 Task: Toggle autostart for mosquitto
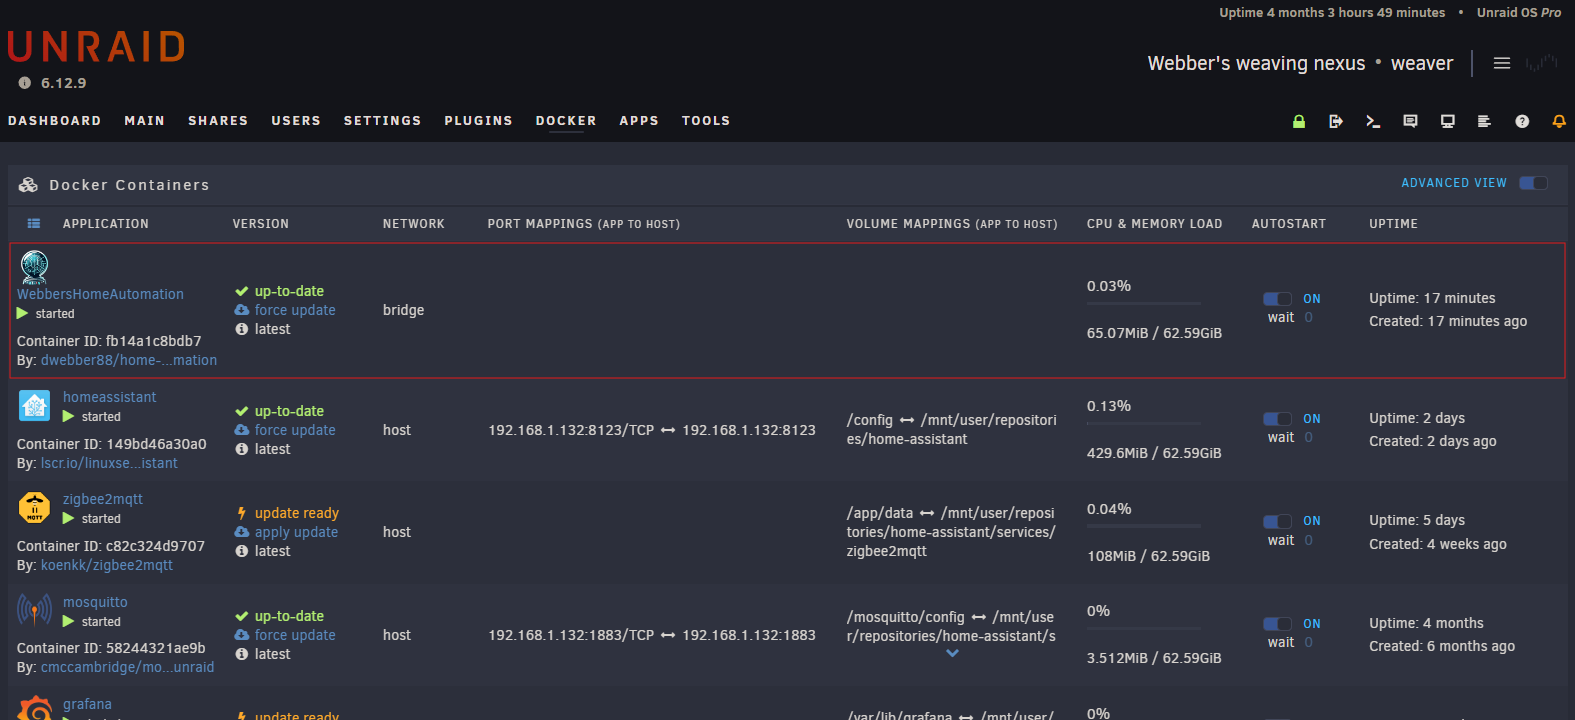click(x=1277, y=624)
